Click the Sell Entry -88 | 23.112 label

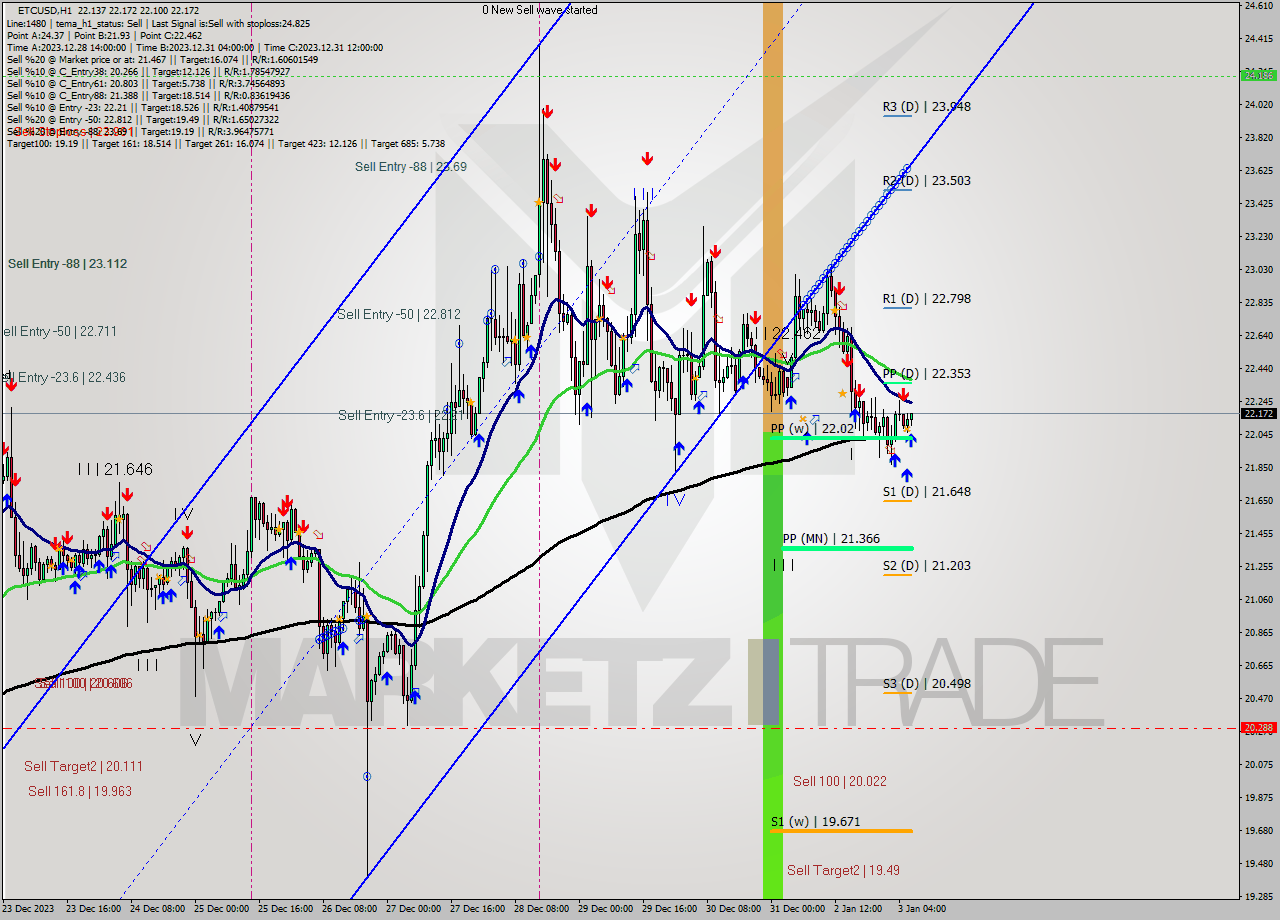point(67,264)
